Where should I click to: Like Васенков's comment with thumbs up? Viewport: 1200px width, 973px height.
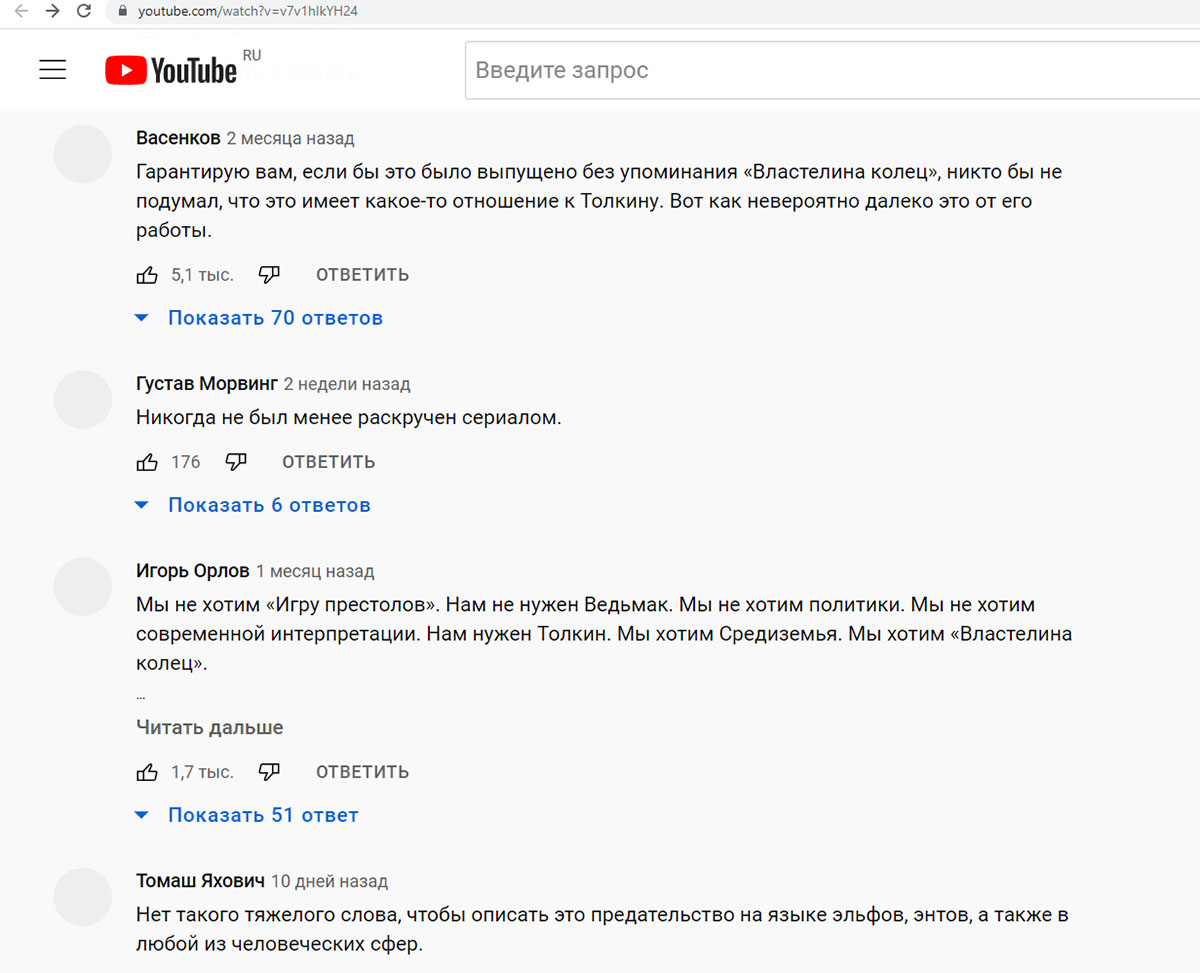(147, 275)
